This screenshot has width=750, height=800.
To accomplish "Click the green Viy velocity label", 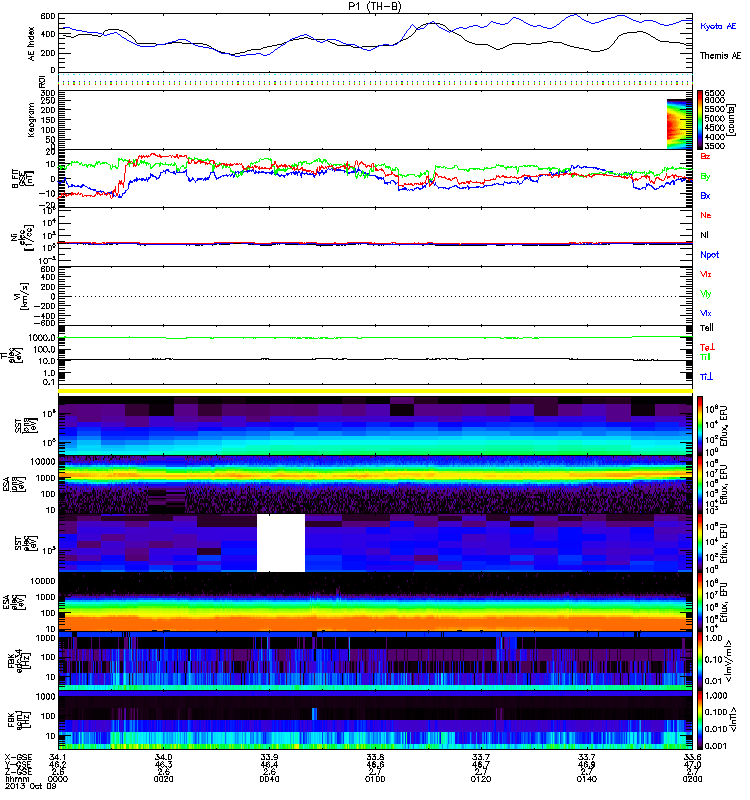I will point(706,293).
